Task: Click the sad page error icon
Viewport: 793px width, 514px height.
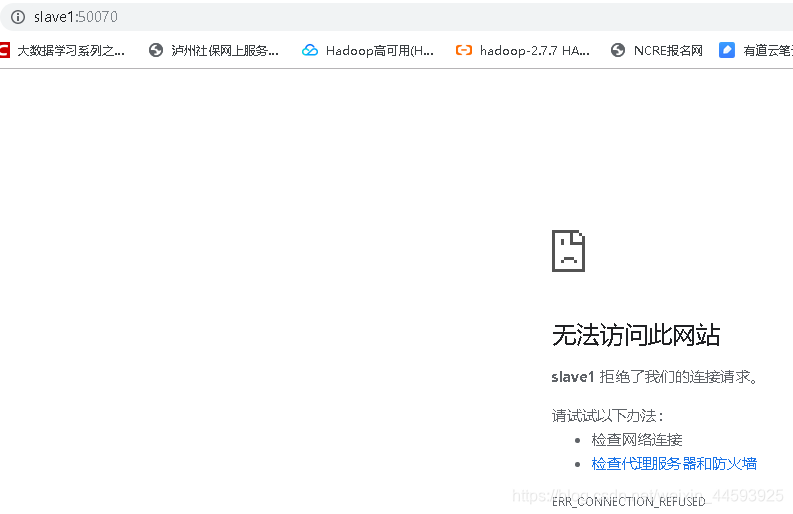Action: (568, 251)
